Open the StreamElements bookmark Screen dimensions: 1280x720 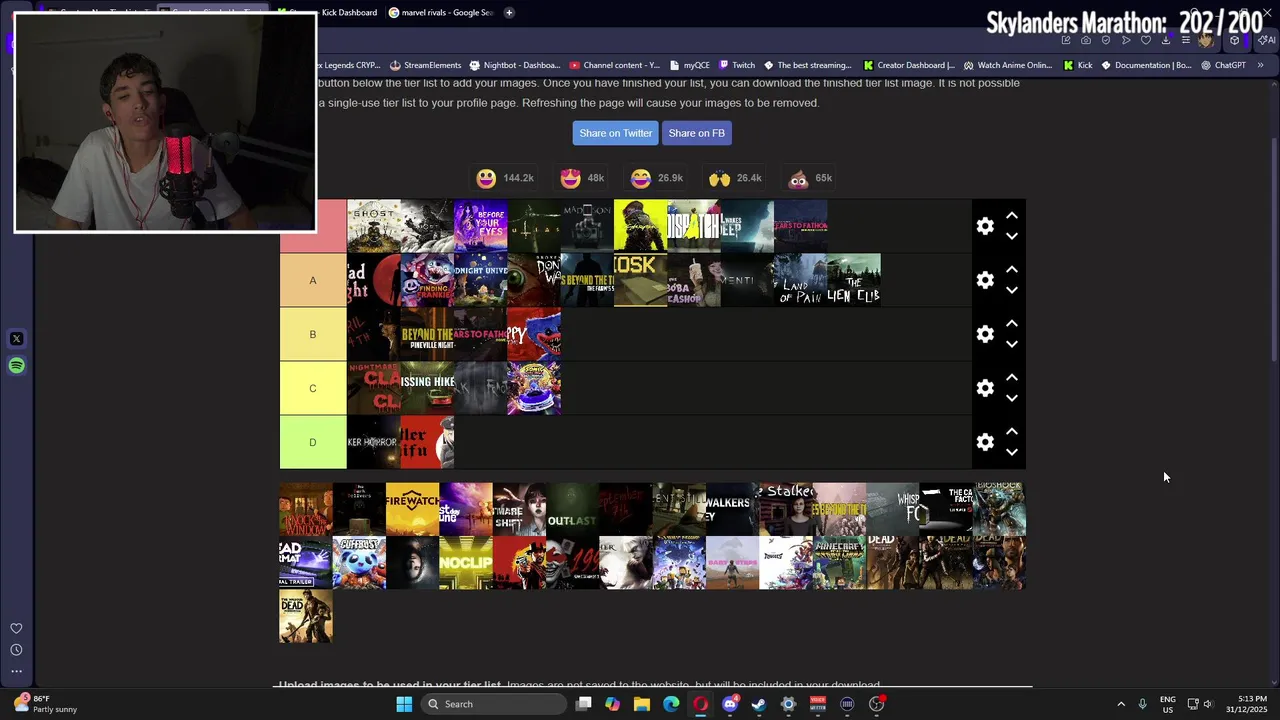(x=425, y=65)
